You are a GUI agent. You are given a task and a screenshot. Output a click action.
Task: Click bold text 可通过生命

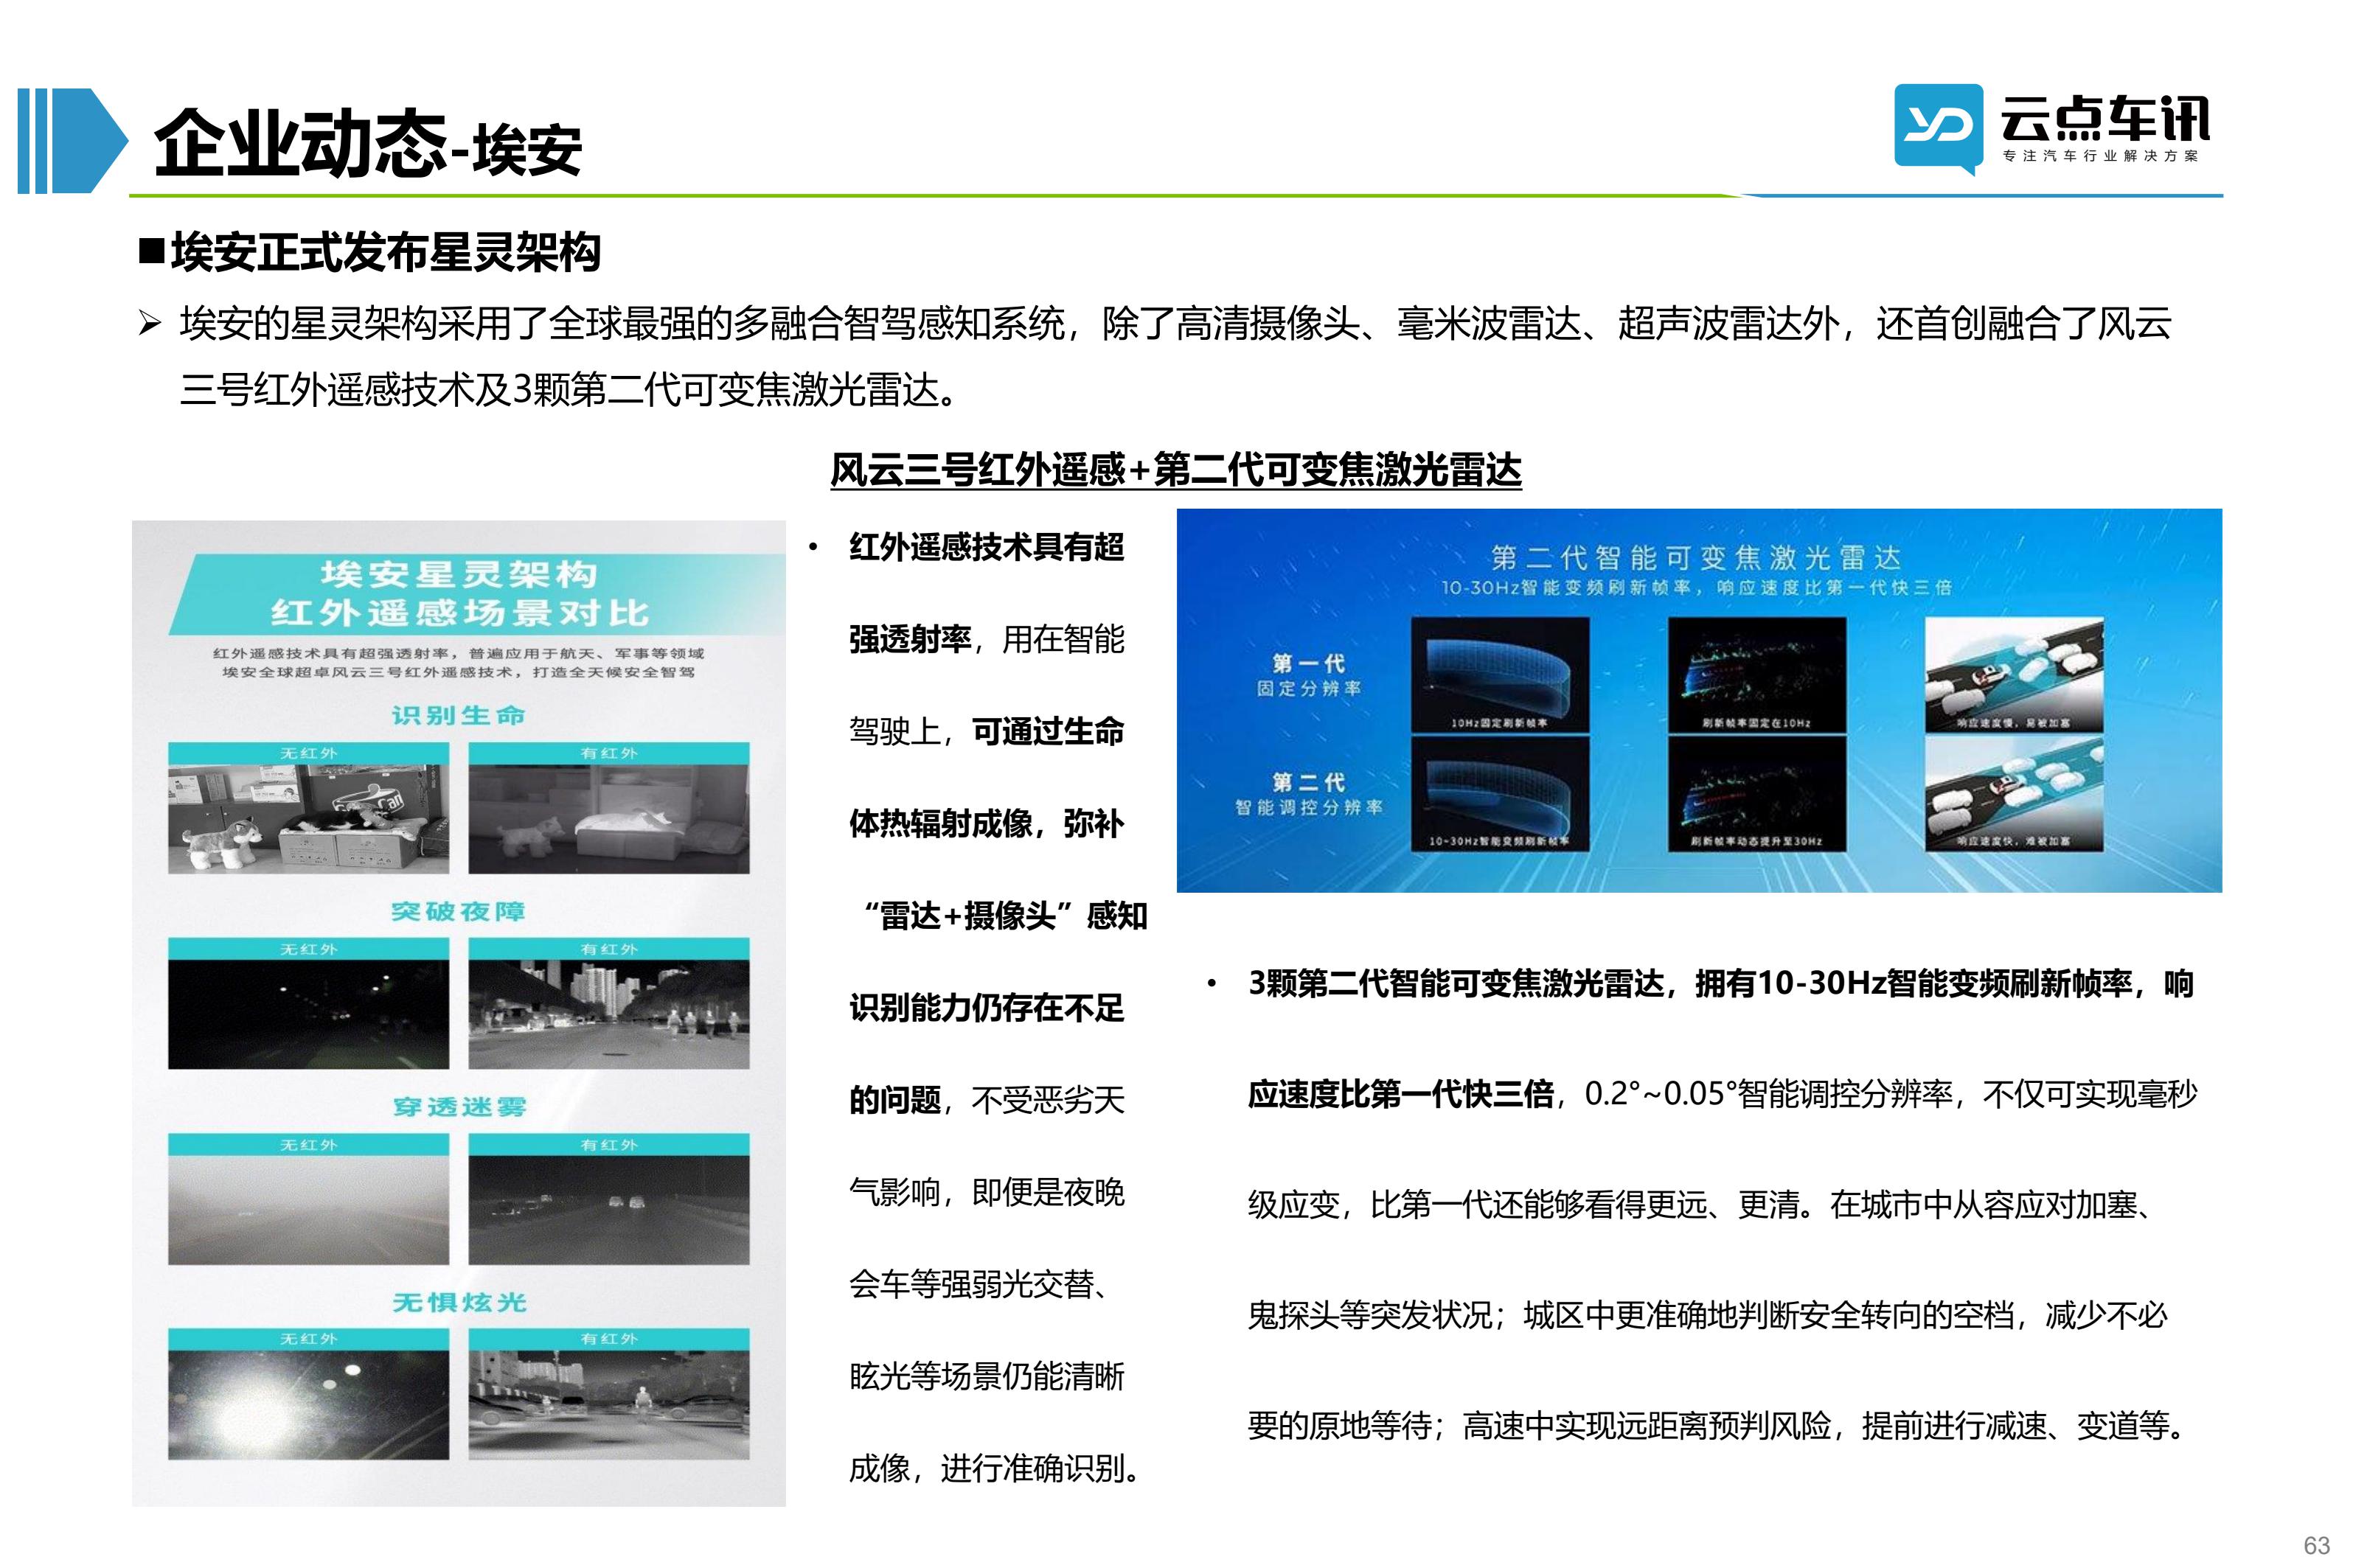coord(1048,731)
